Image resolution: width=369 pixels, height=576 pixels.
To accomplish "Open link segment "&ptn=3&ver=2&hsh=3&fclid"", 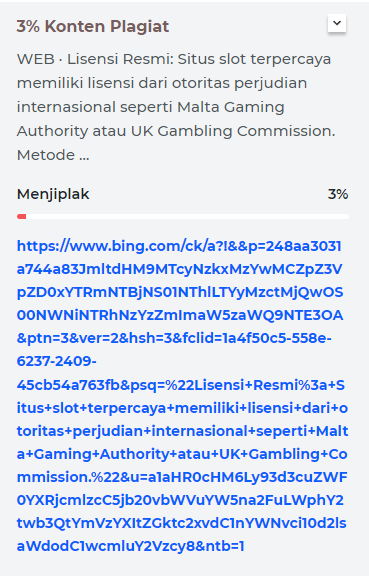I will pos(120,338).
